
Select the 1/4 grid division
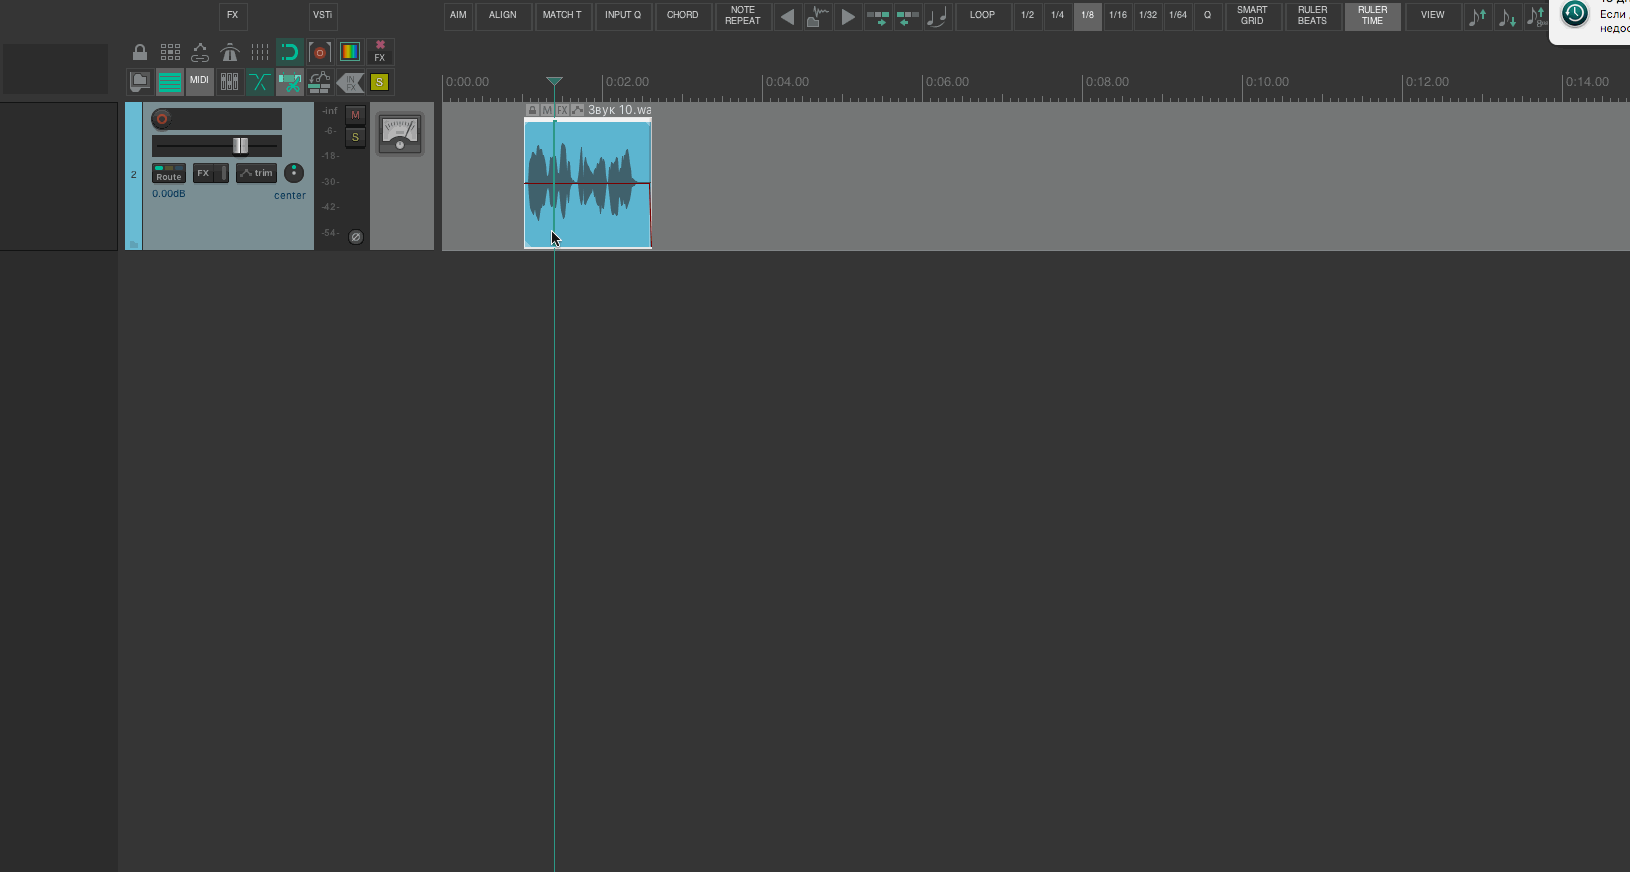click(x=1058, y=16)
